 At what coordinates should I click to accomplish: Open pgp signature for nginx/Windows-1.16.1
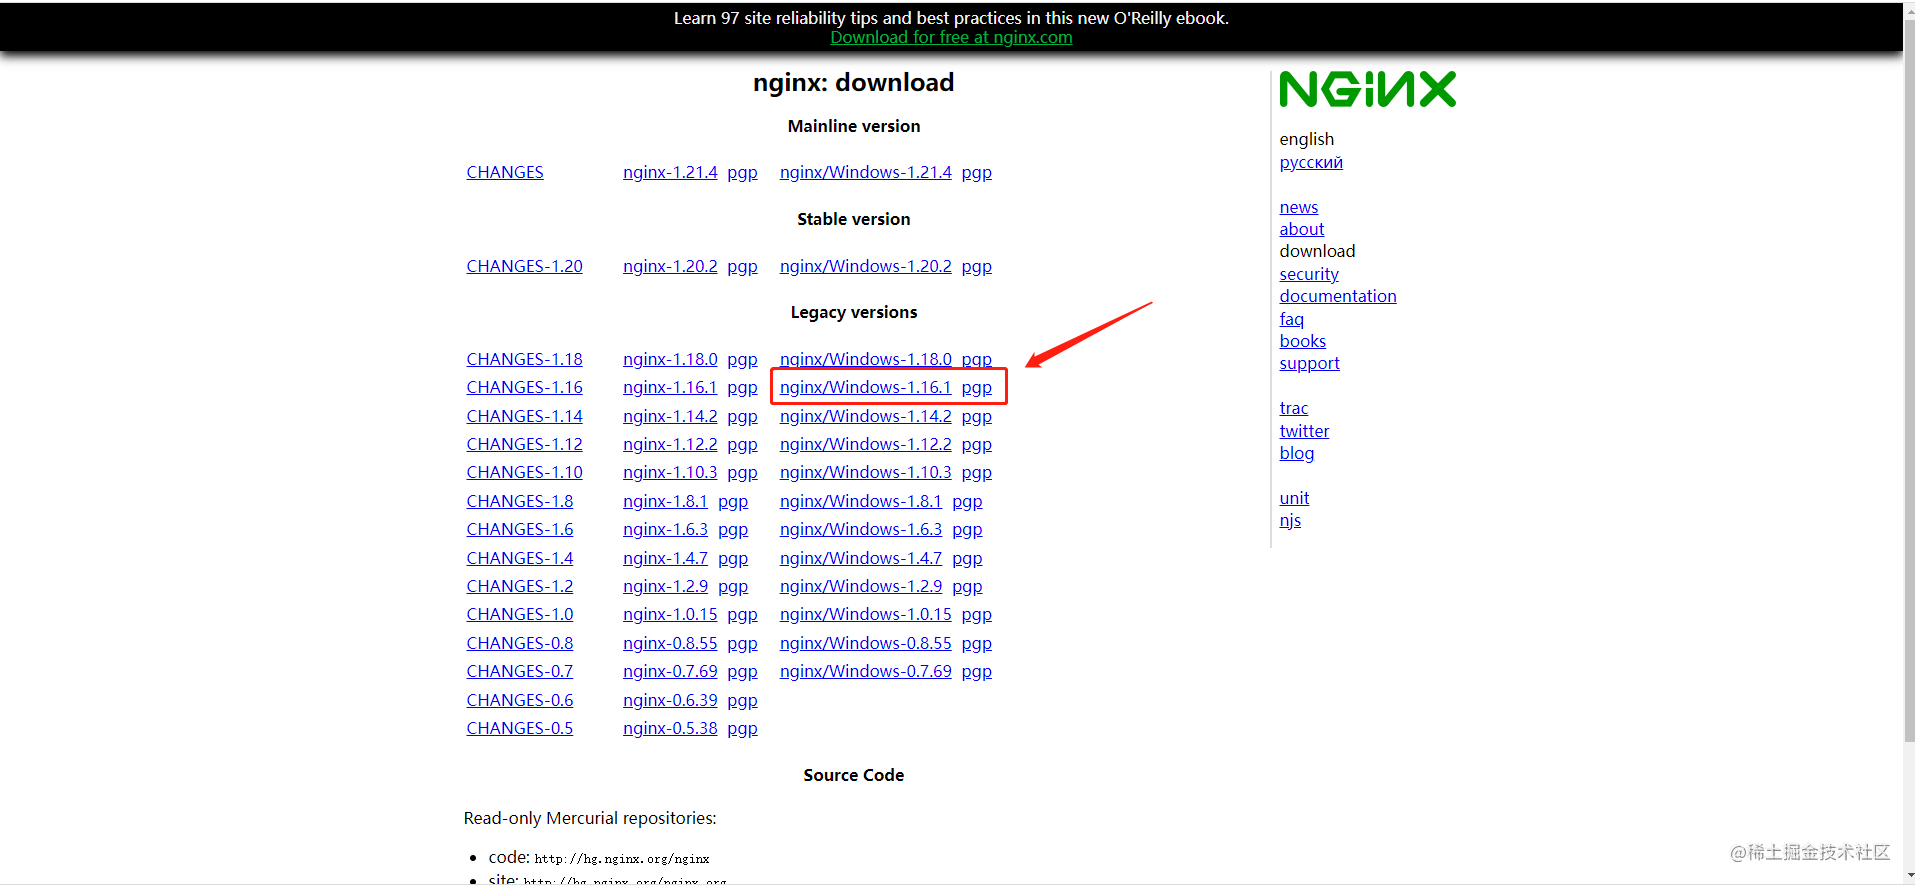point(977,387)
